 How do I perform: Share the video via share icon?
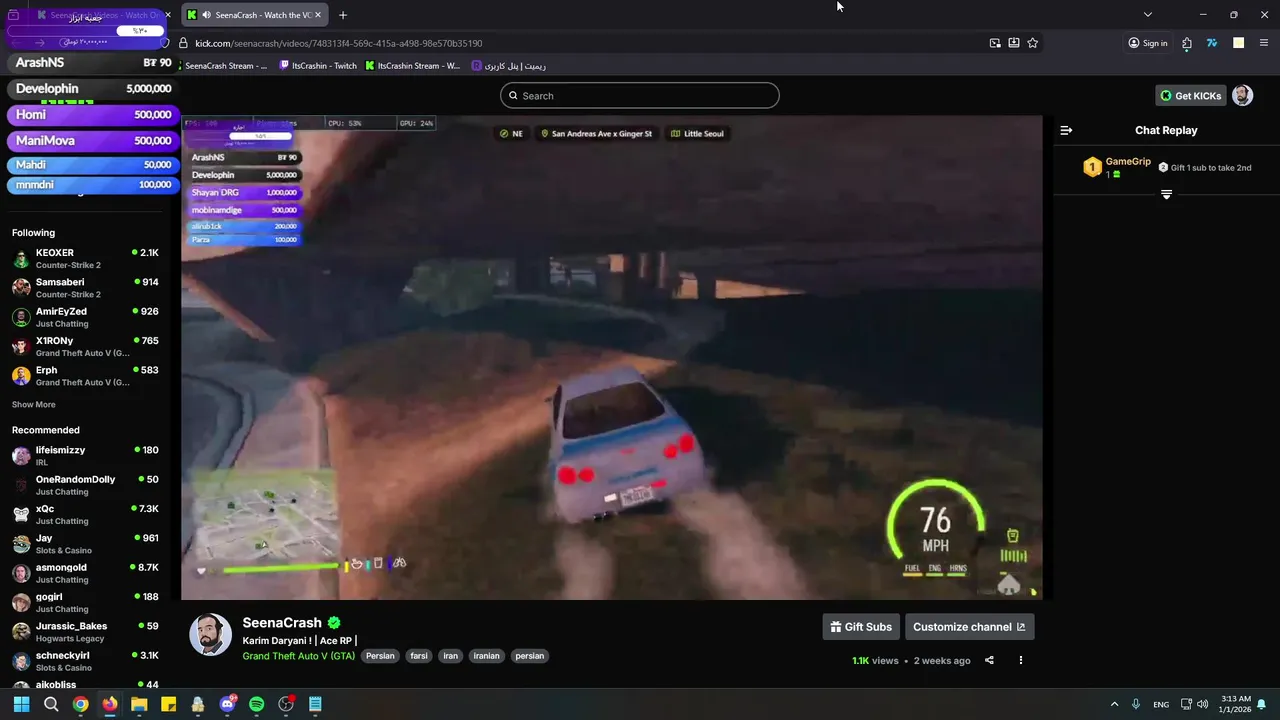pyautogui.click(x=989, y=660)
